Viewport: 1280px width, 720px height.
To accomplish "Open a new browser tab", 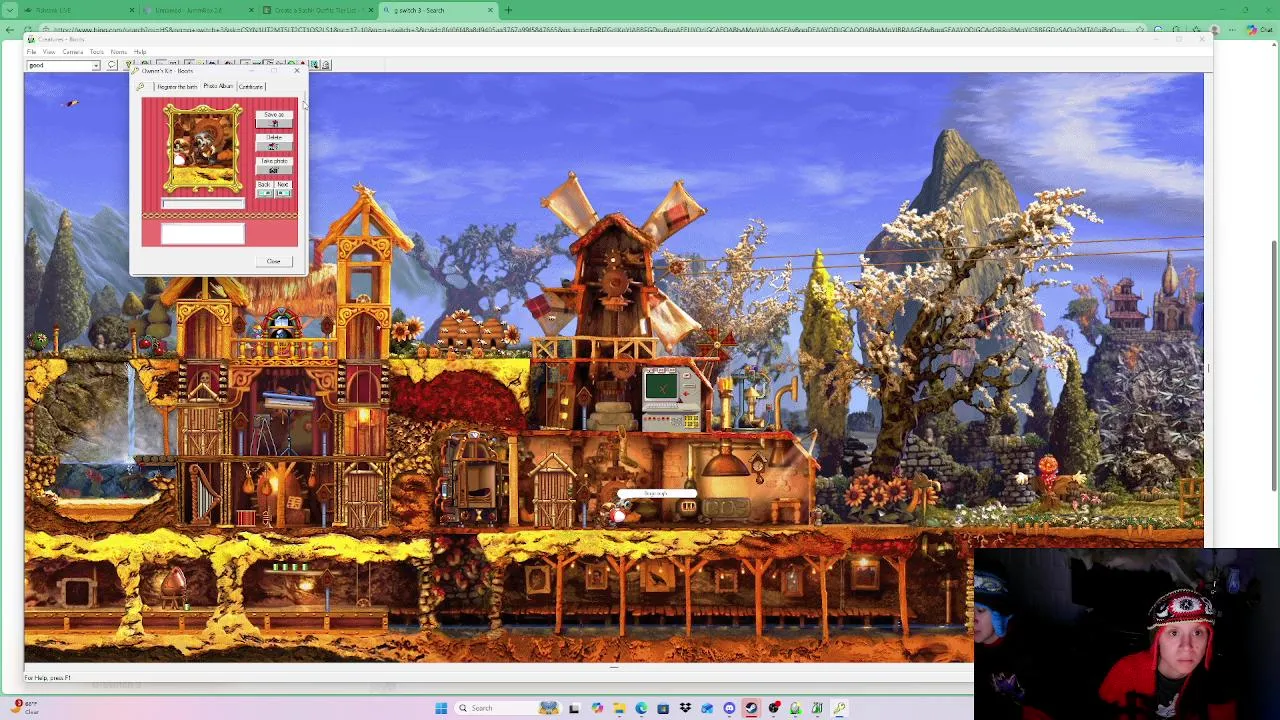I will coord(508,10).
